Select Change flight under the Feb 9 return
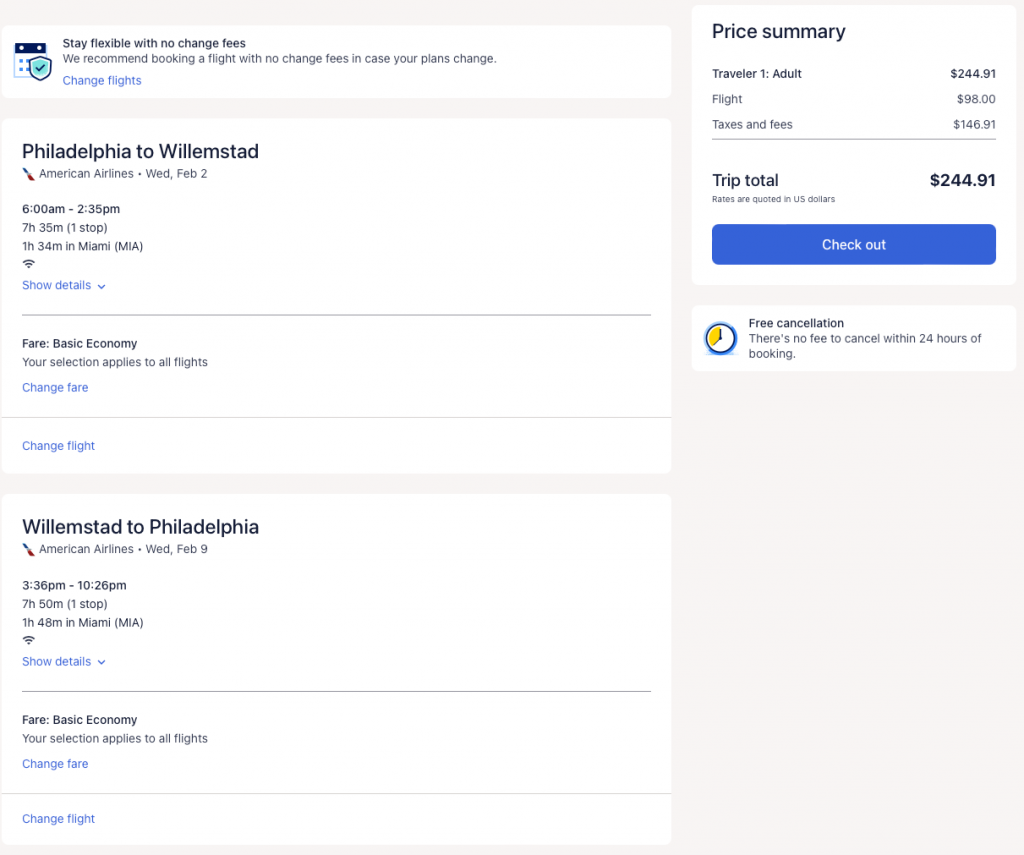 coord(58,819)
